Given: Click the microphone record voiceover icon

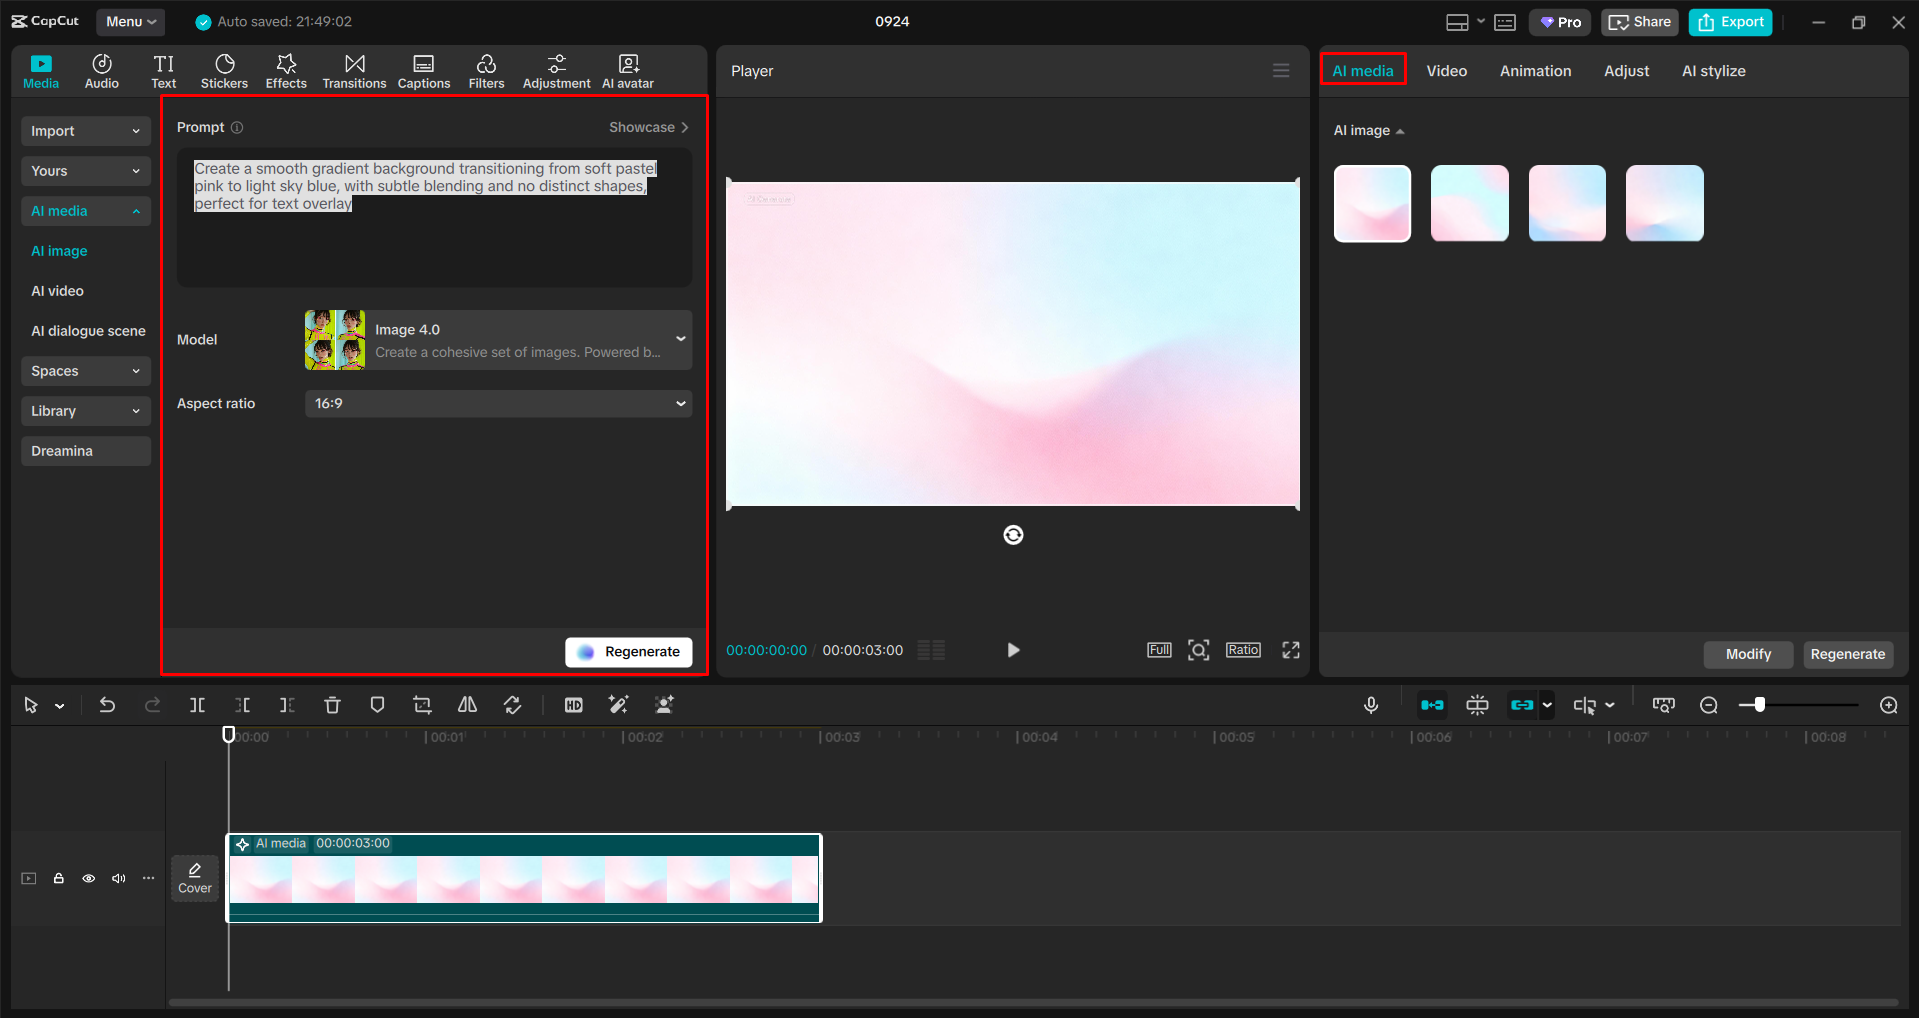Looking at the screenshot, I should pyautogui.click(x=1371, y=705).
